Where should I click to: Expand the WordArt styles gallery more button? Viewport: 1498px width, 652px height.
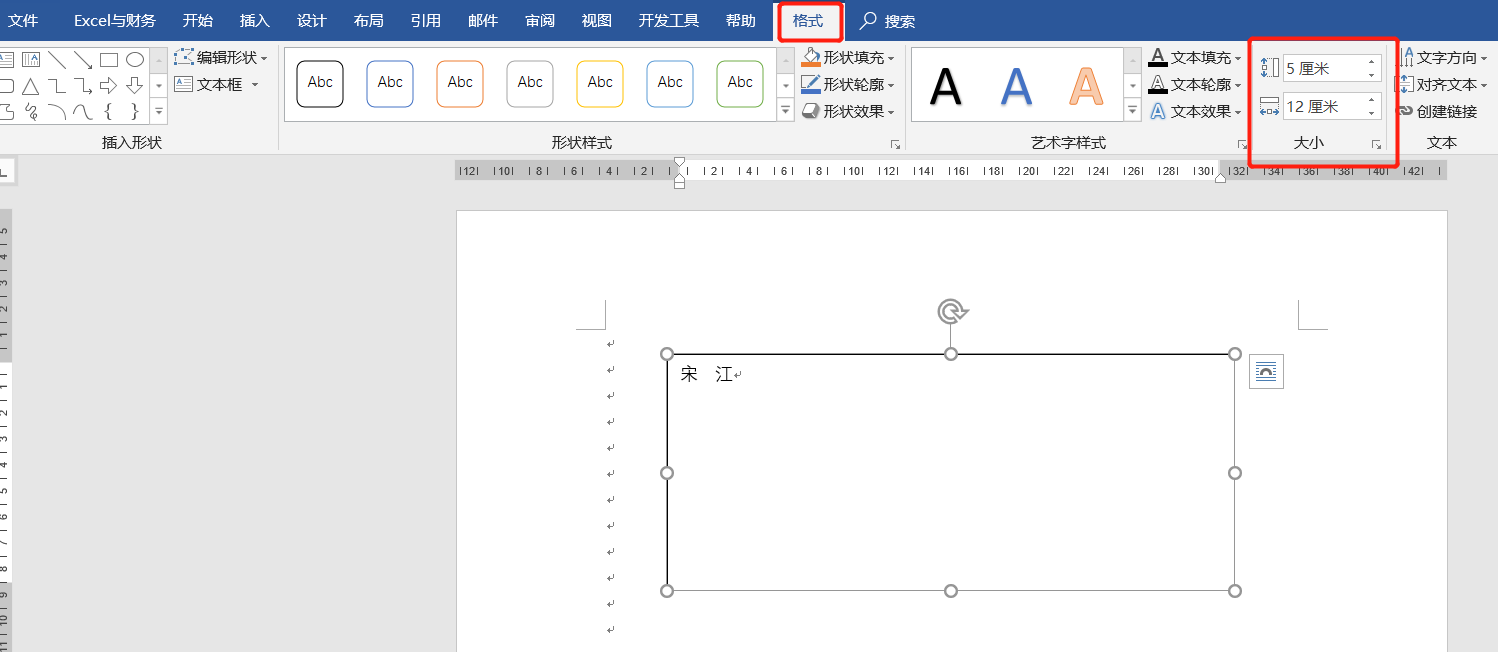pos(1133,110)
